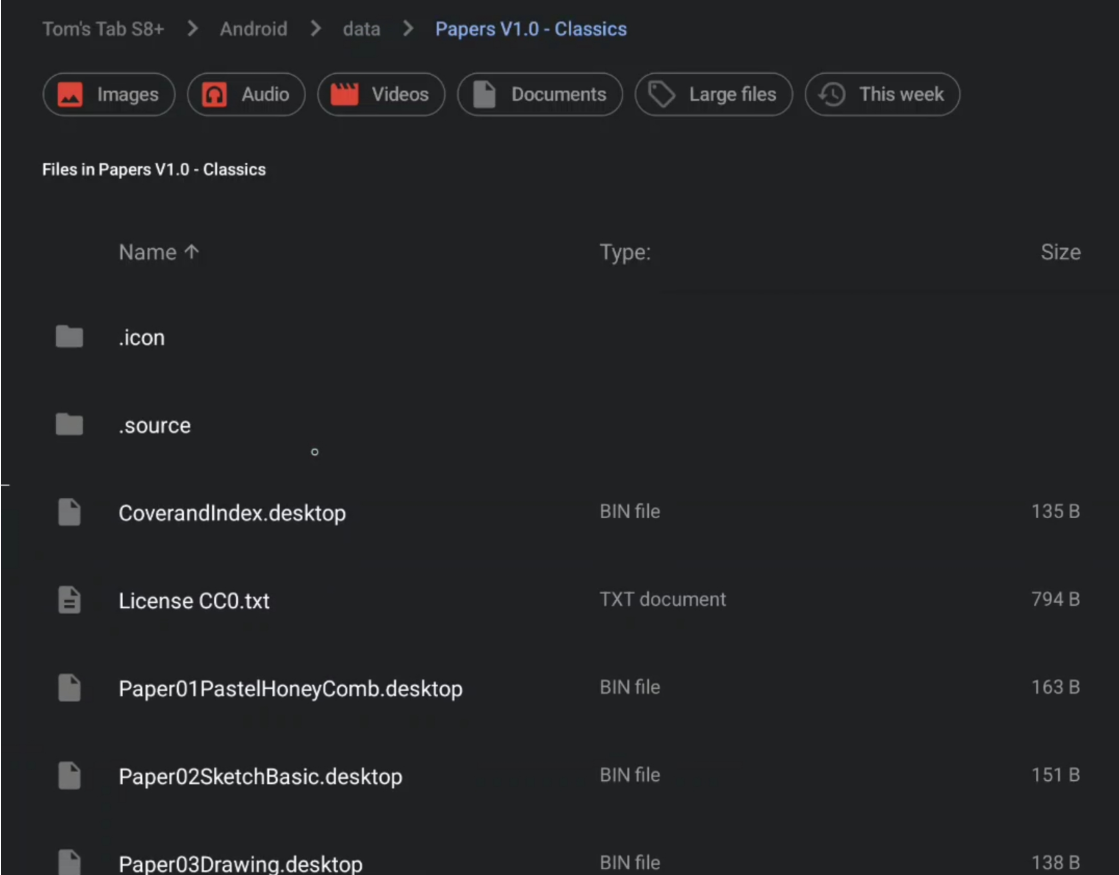This screenshot has height=875, width=1119.
Task: Click the Audio headphone icon
Action: 214,95
